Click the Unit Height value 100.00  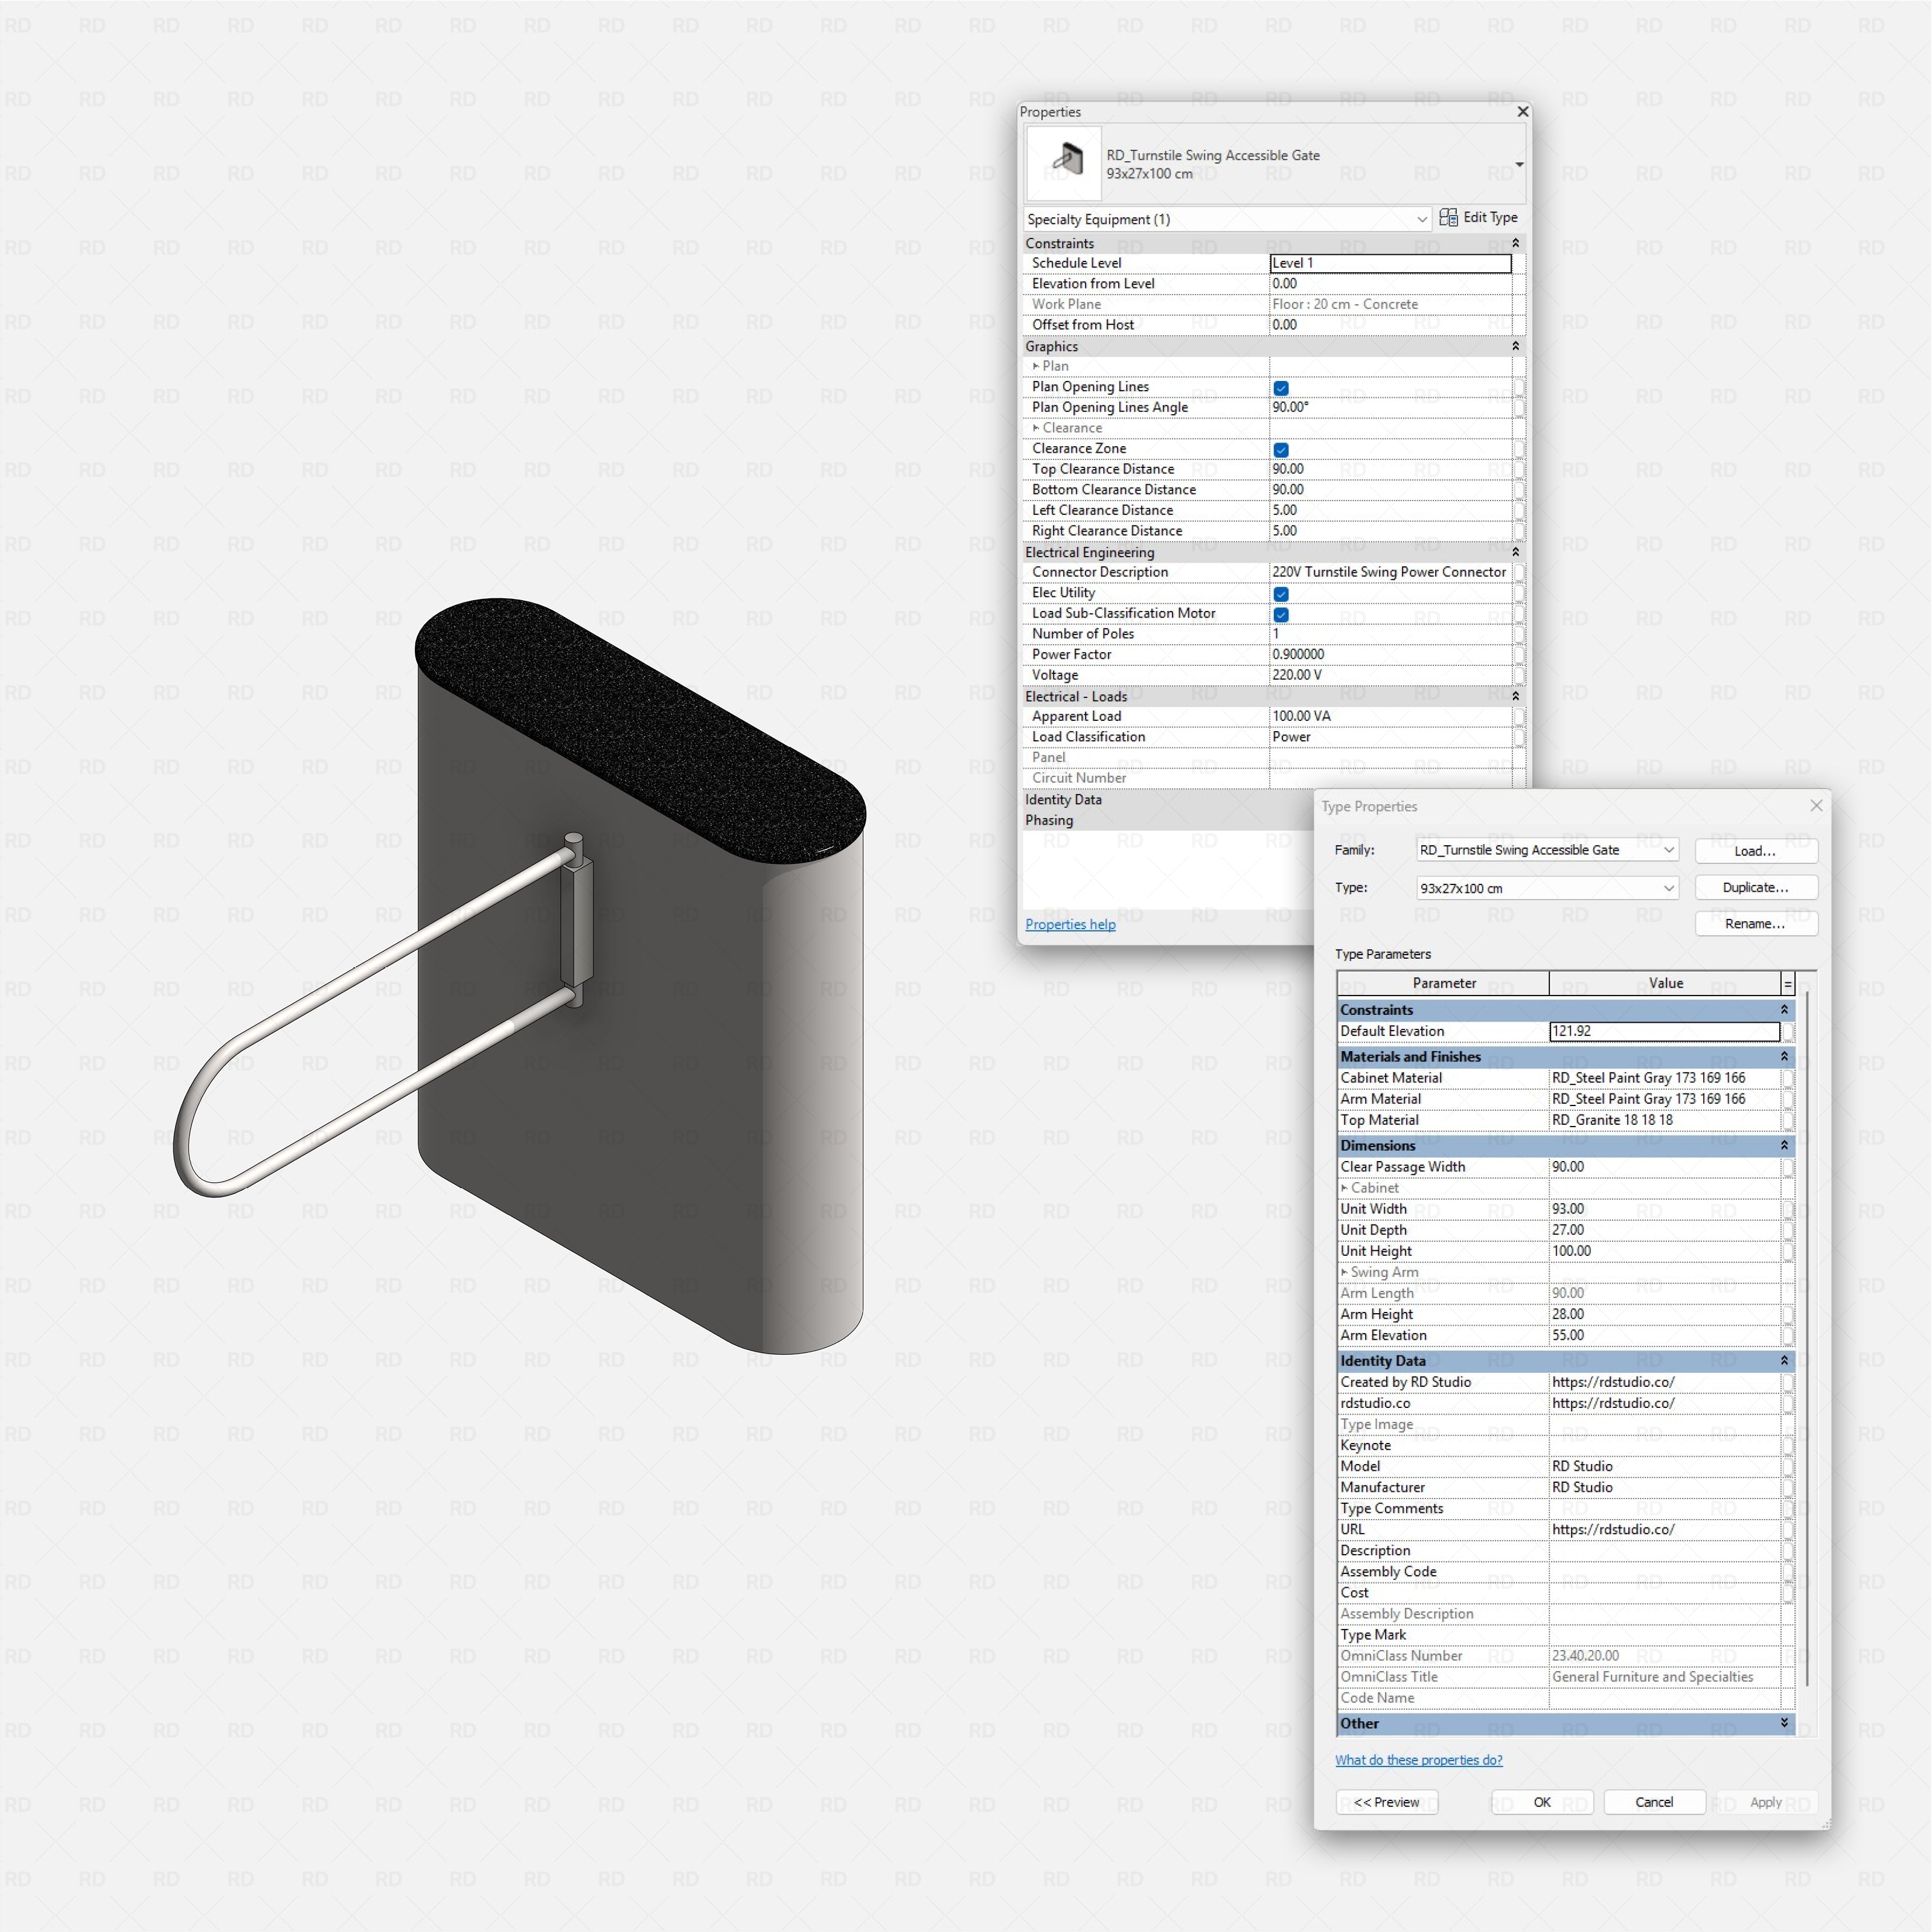pos(1664,1251)
